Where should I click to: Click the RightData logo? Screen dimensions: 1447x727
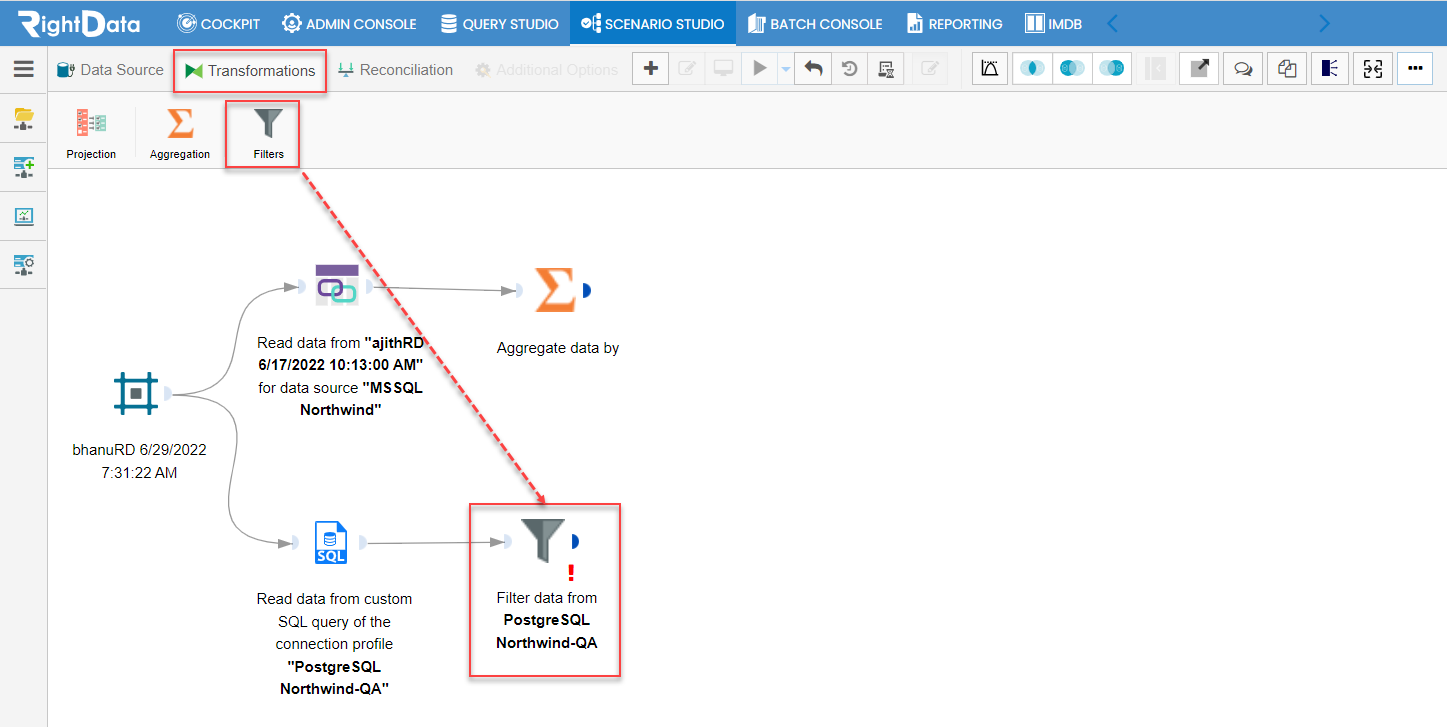click(79, 24)
